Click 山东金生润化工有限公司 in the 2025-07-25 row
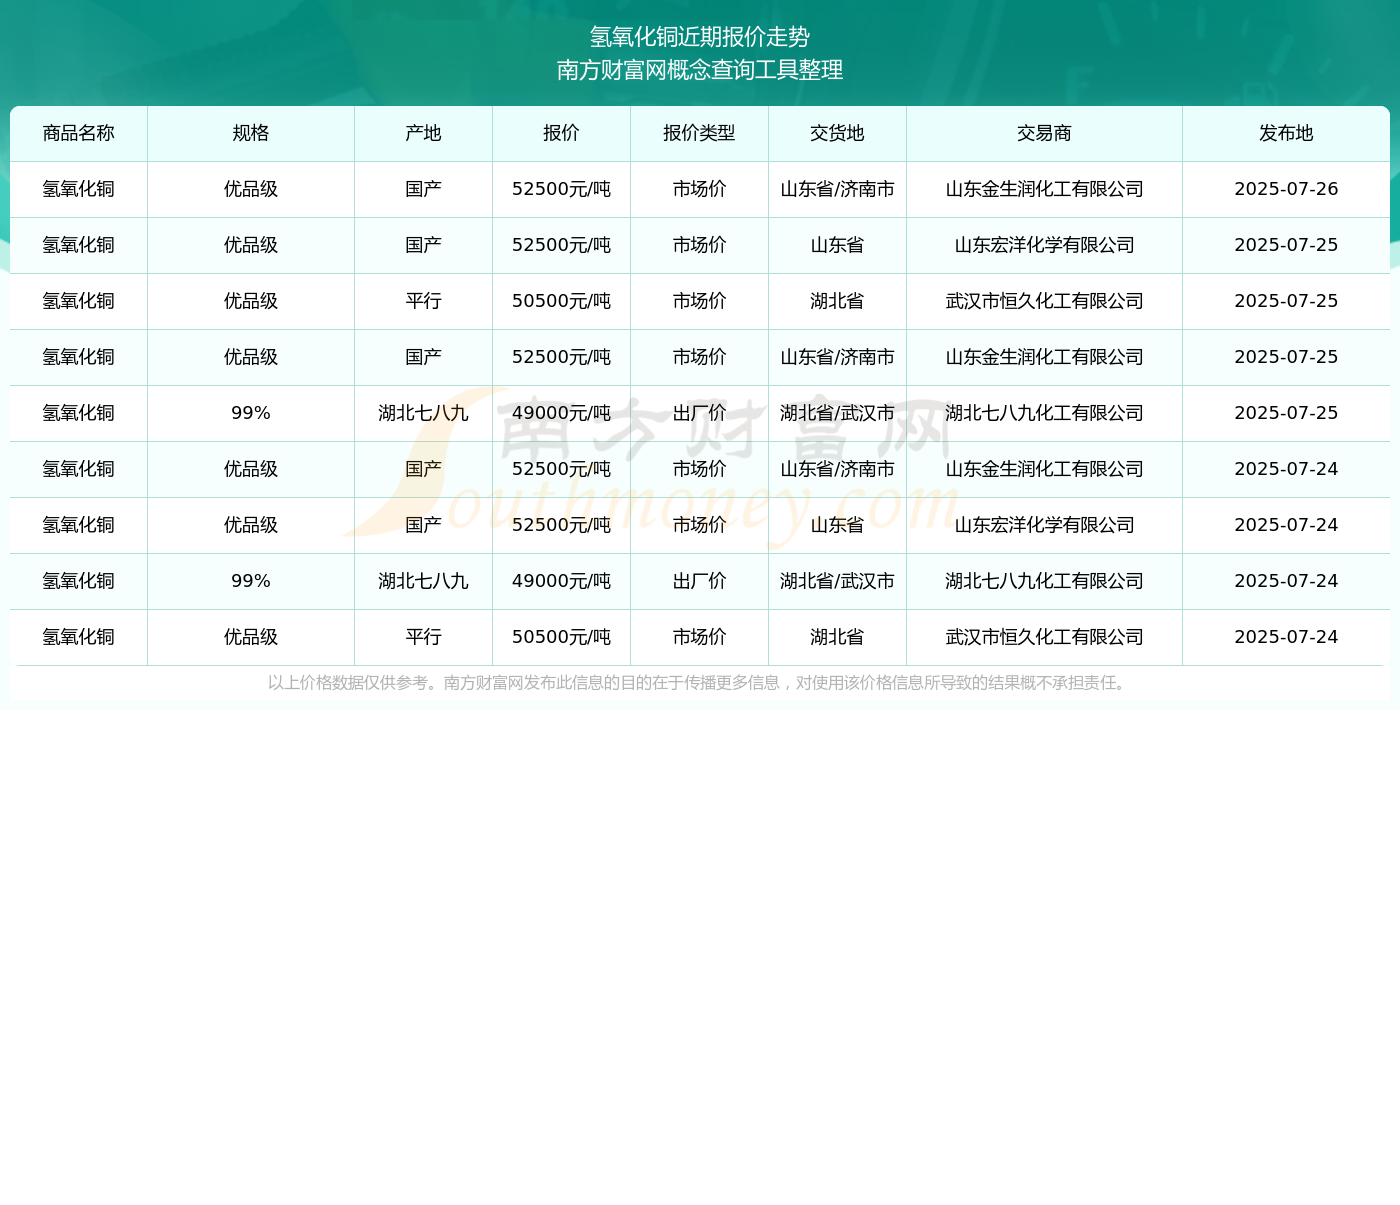This screenshot has width=1400, height=1205. 1045,357
